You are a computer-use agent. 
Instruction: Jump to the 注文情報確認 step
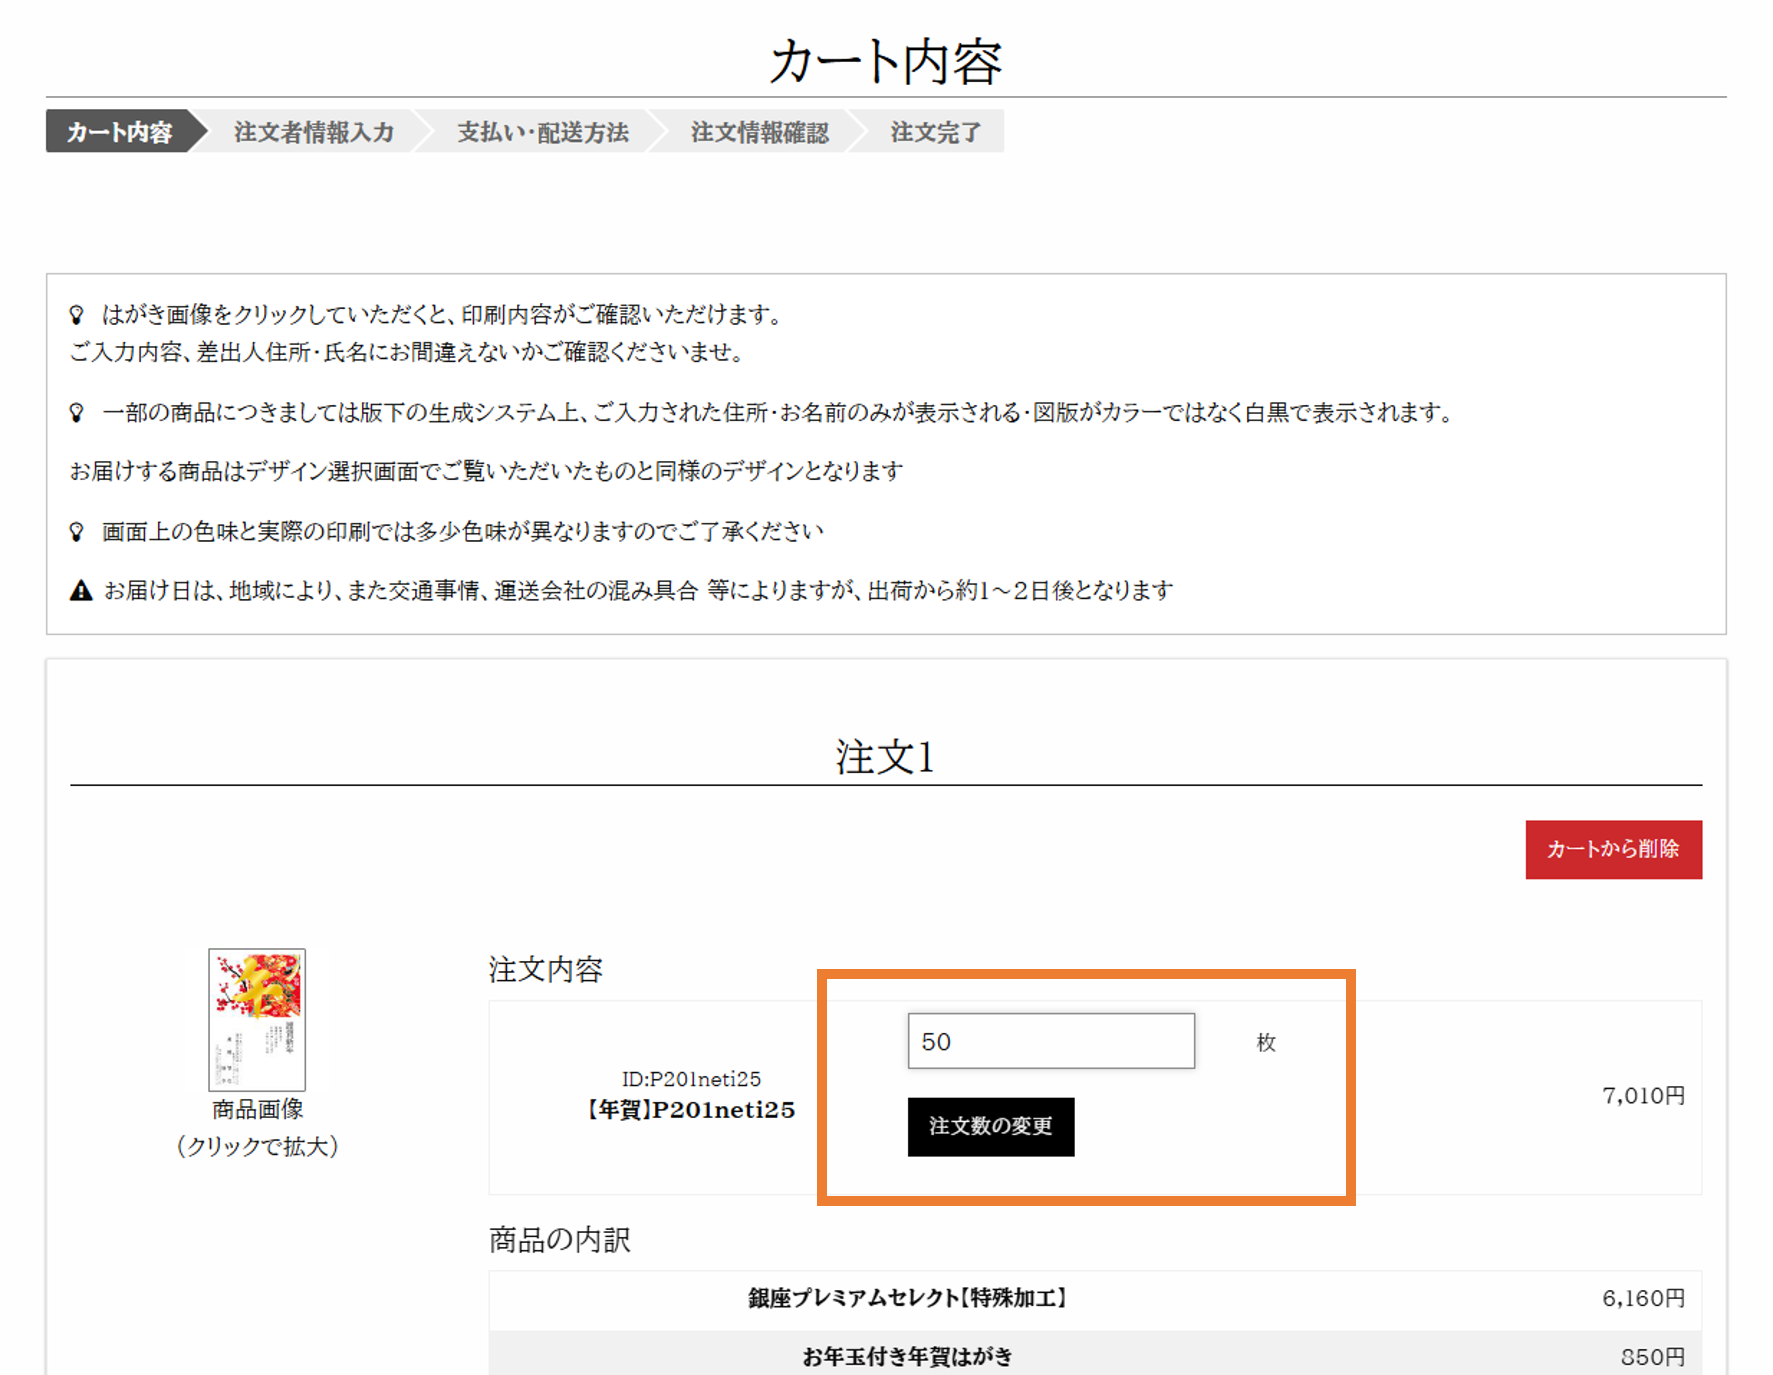759,132
